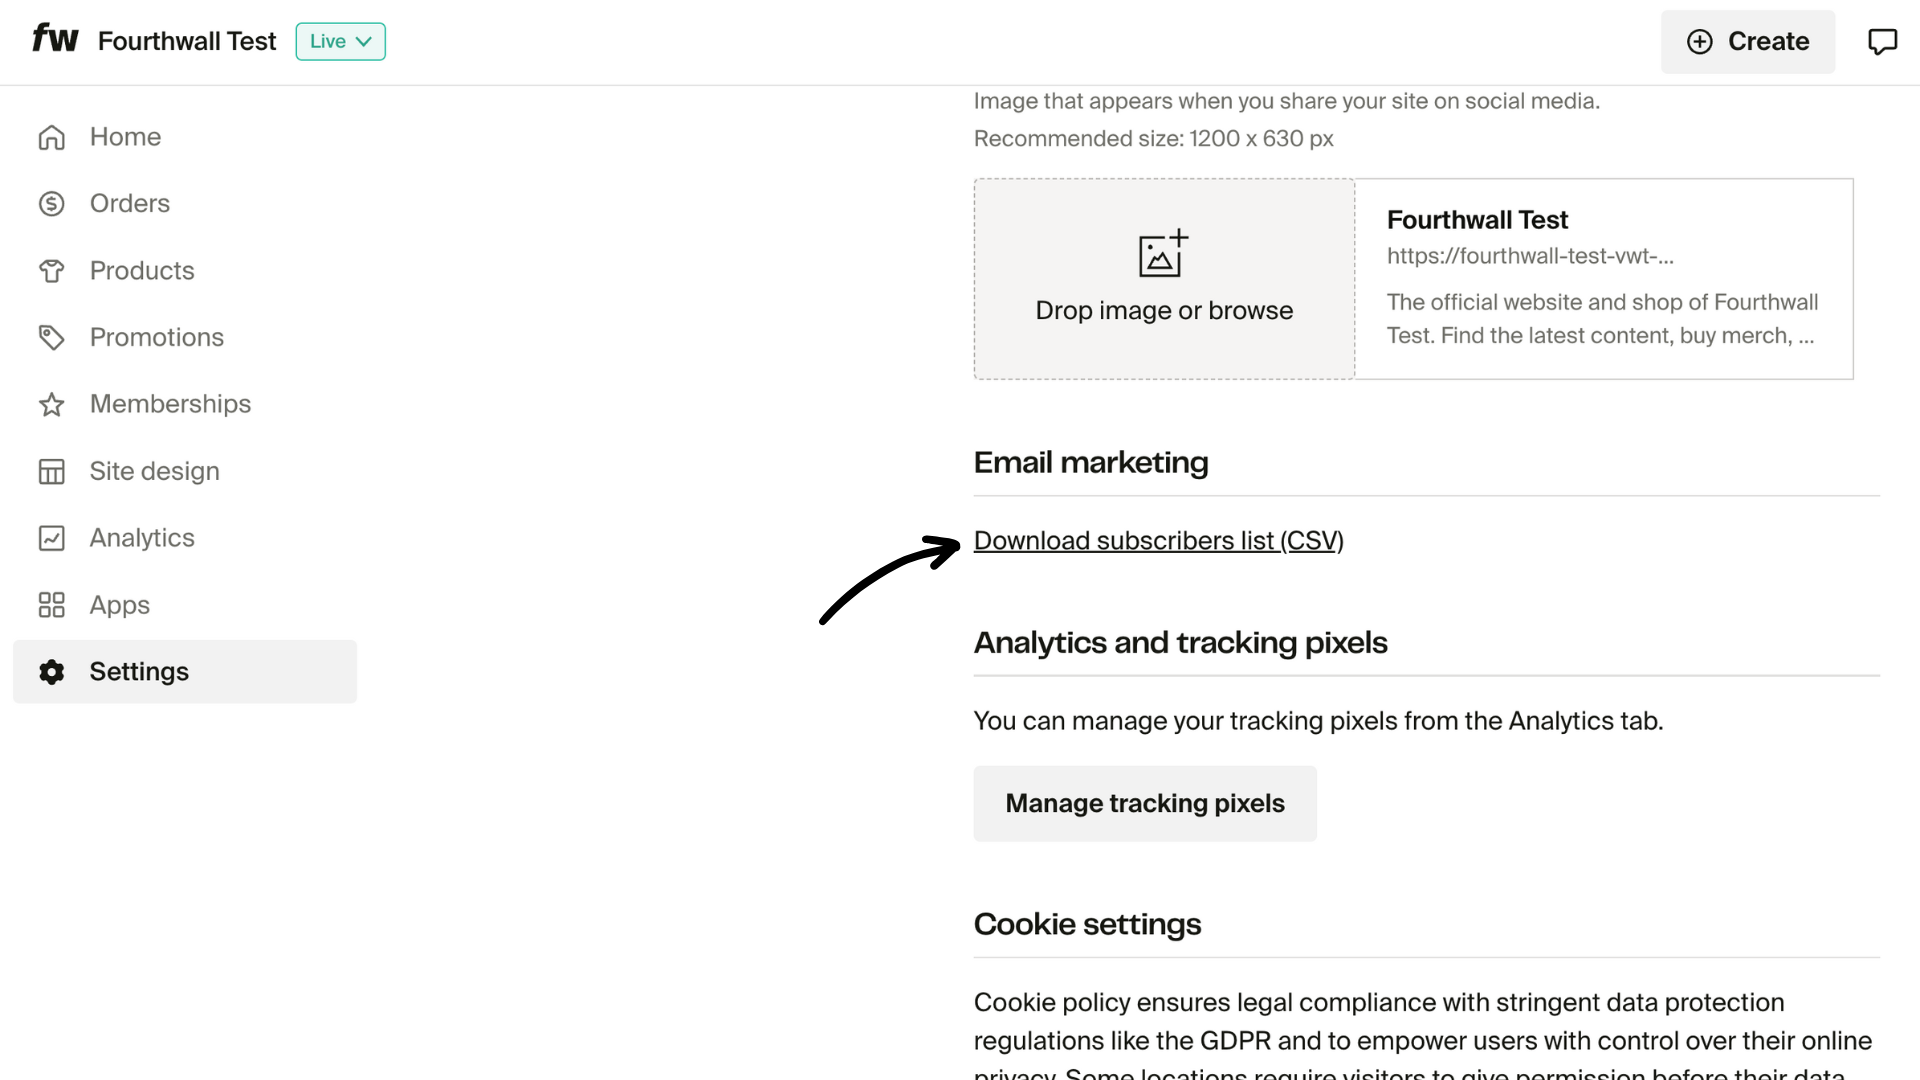Select the Analytics chart icon

tap(52, 538)
